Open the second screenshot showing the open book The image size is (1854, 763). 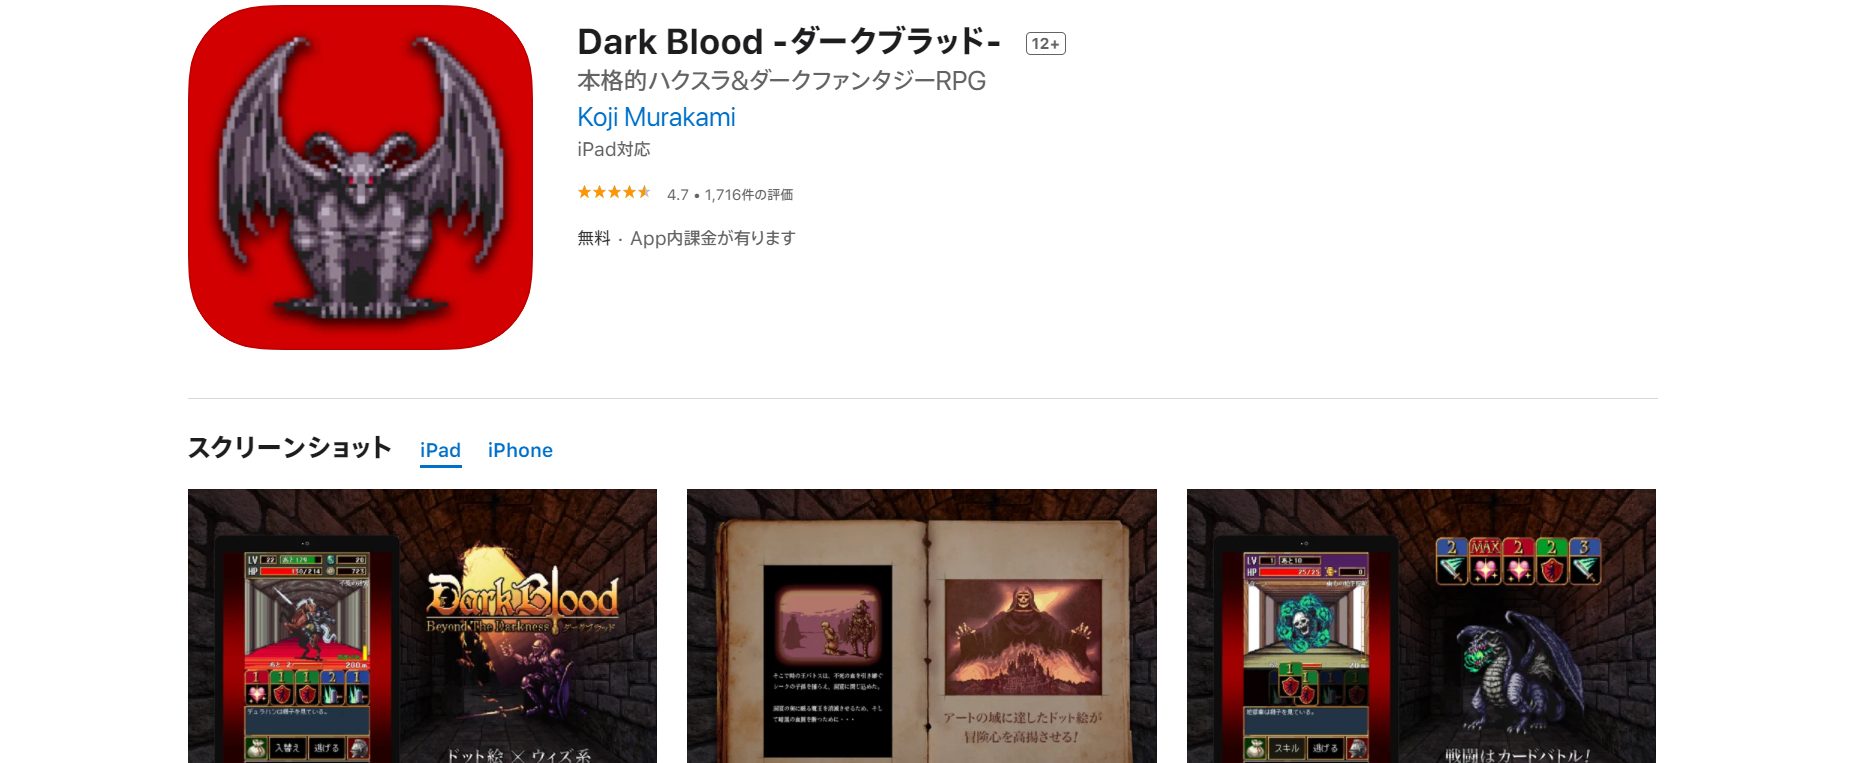tap(921, 626)
